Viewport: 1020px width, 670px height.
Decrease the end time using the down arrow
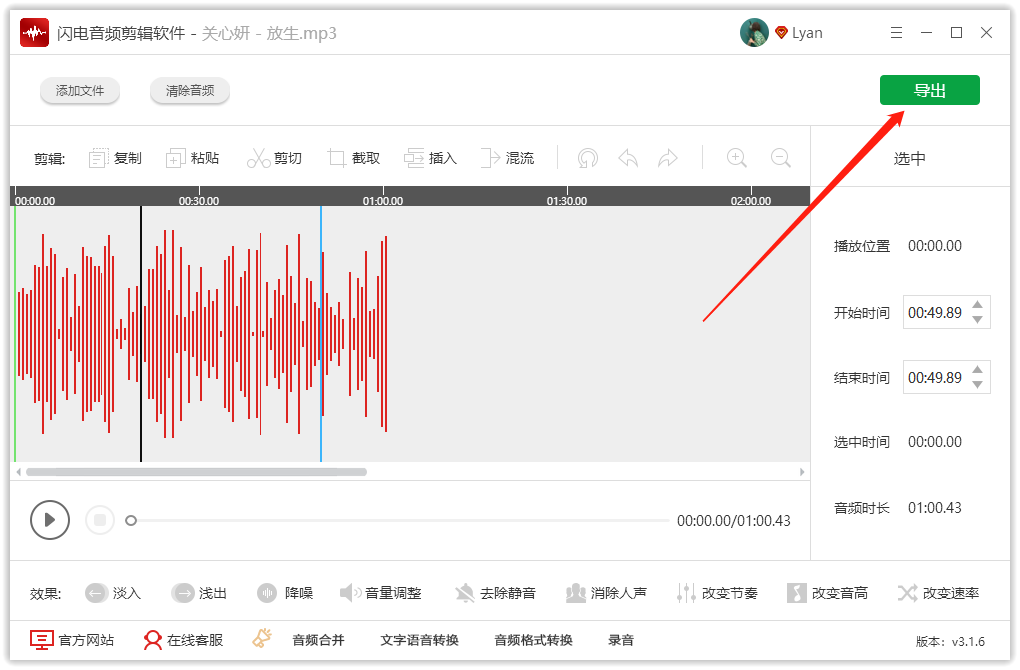976,384
